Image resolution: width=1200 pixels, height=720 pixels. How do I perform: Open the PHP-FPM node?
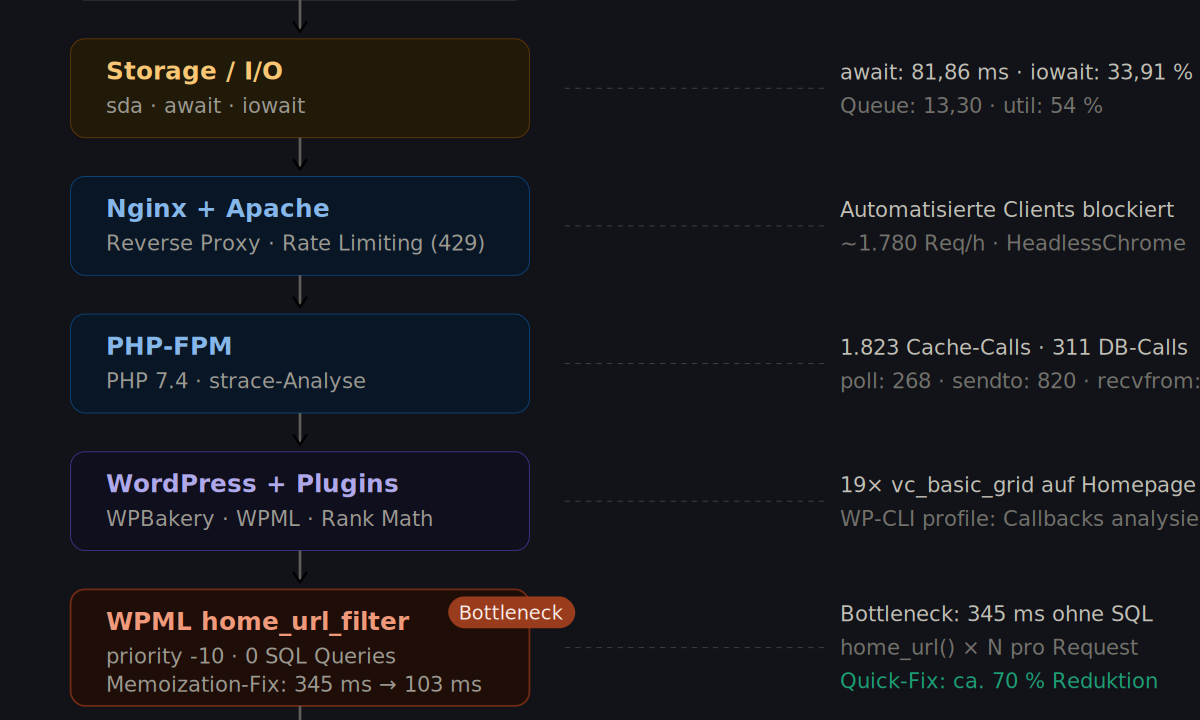tap(300, 363)
